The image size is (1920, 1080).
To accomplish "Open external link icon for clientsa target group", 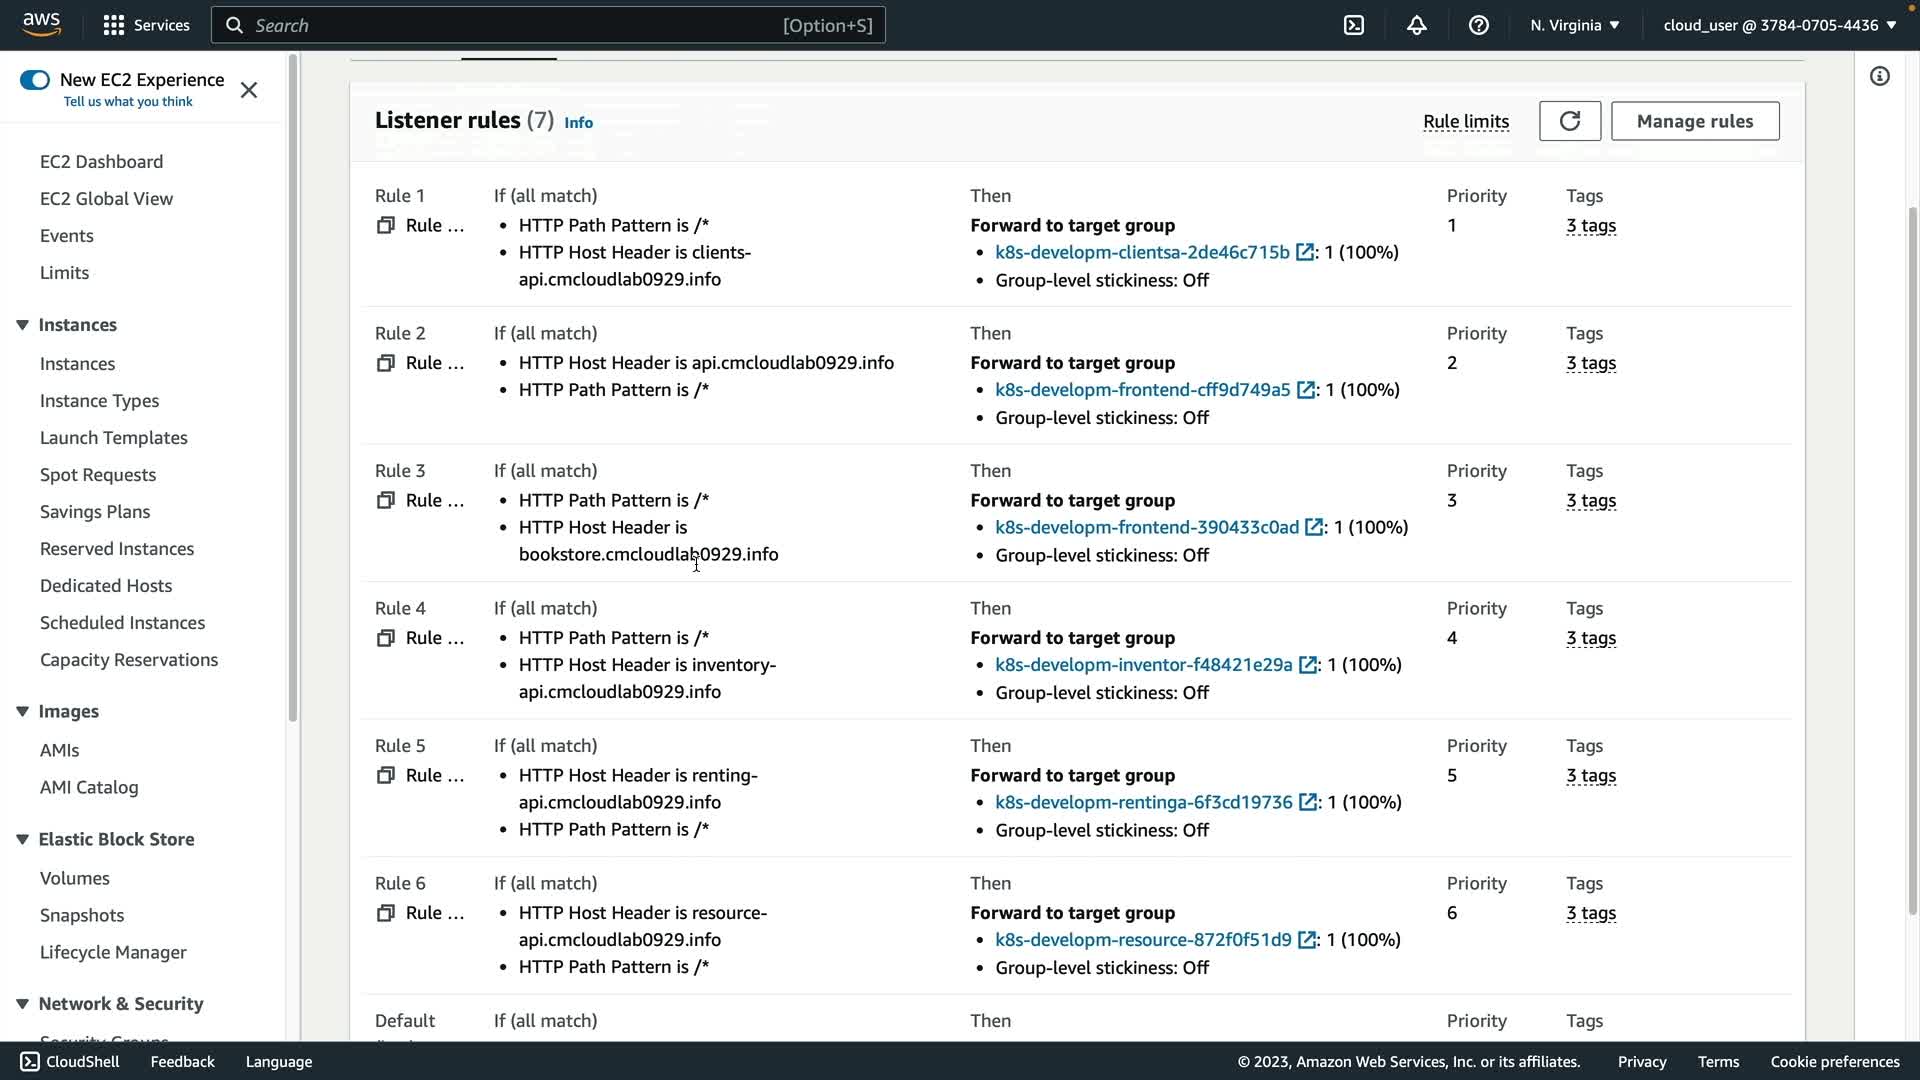I will pos(1305,253).
